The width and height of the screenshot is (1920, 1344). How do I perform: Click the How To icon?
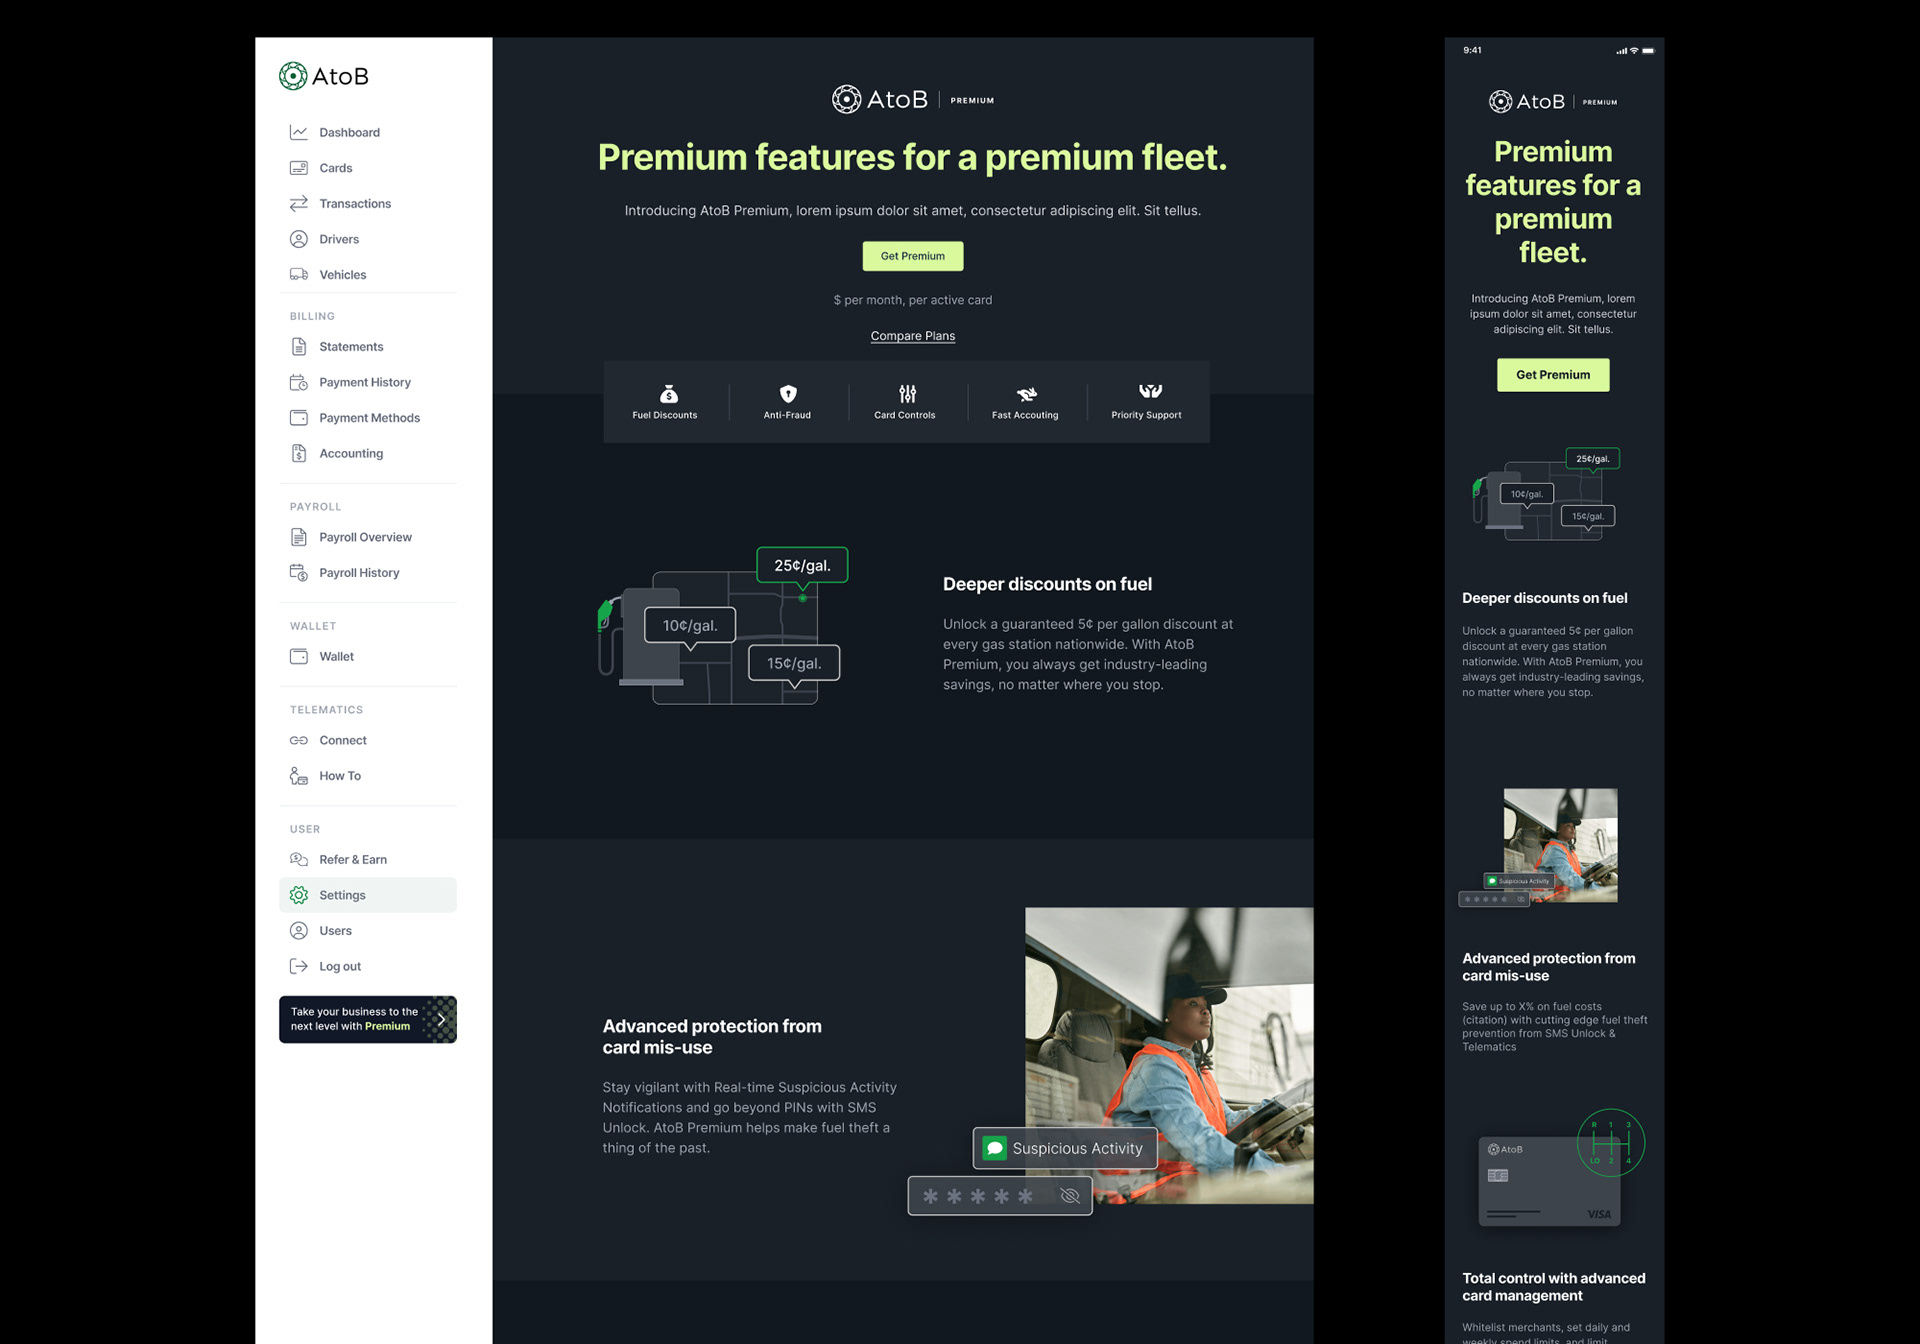click(298, 775)
